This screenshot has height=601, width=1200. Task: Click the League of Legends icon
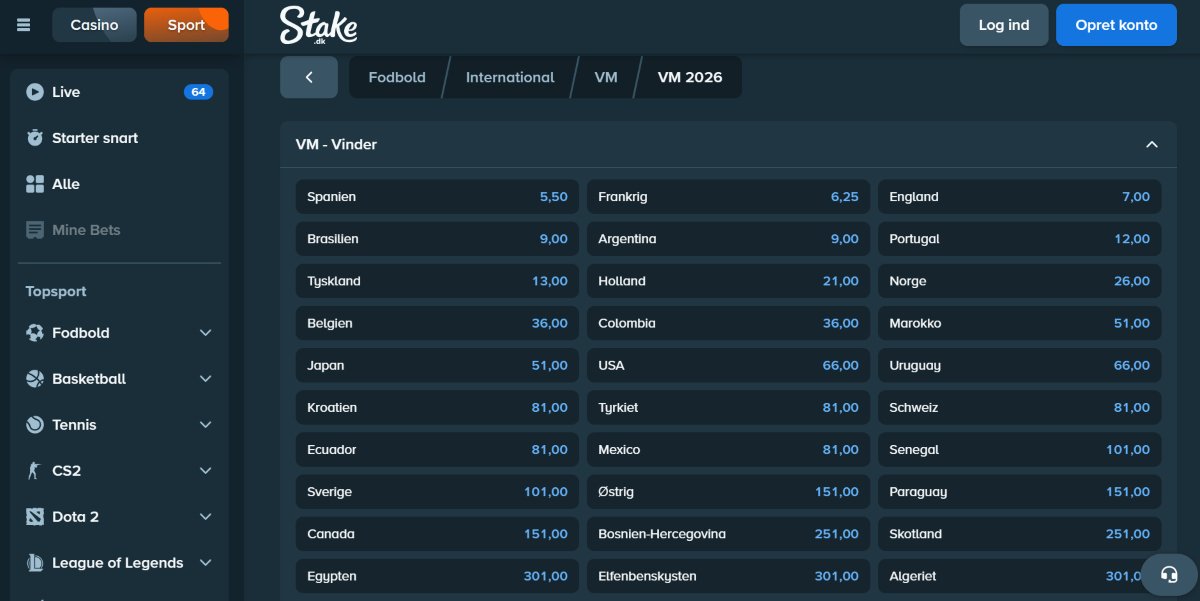coord(35,563)
